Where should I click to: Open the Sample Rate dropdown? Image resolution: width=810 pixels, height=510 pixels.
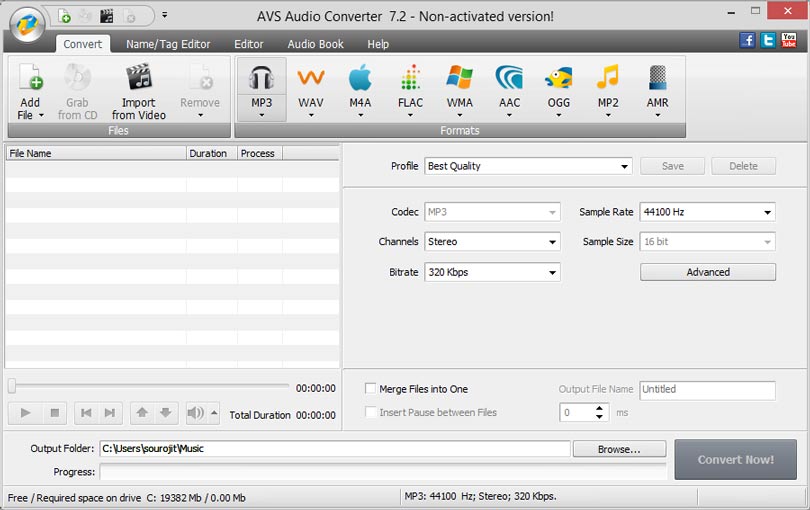click(708, 212)
